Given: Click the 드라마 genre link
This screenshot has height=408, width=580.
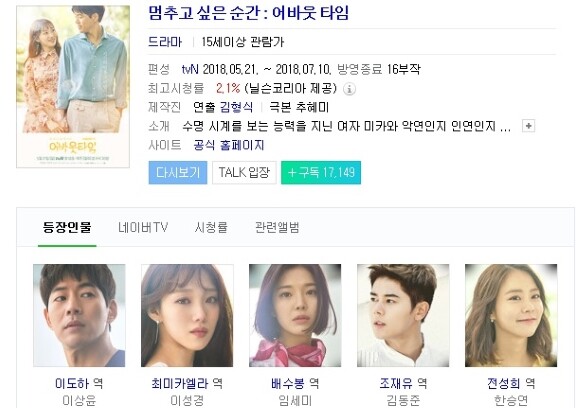Looking at the screenshot, I should (165, 42).
